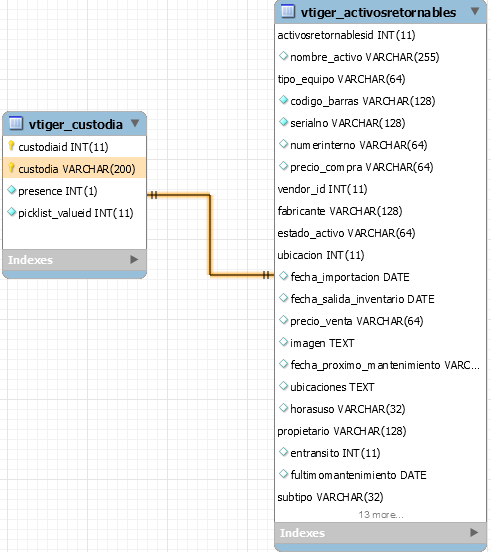Select the propietario VARCHAR(128) column

click(x=342, y=431)
